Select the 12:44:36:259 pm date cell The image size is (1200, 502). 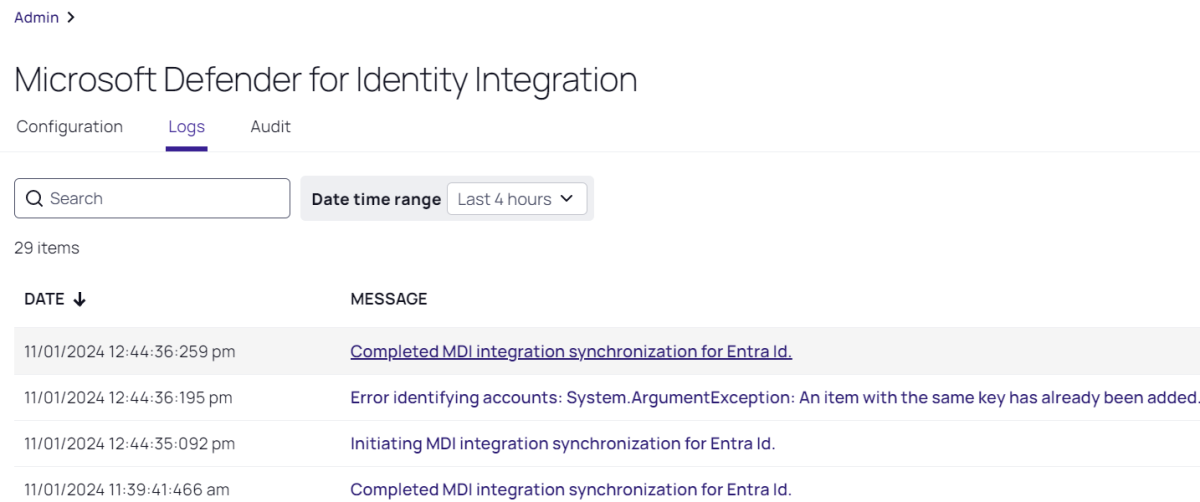130,351
